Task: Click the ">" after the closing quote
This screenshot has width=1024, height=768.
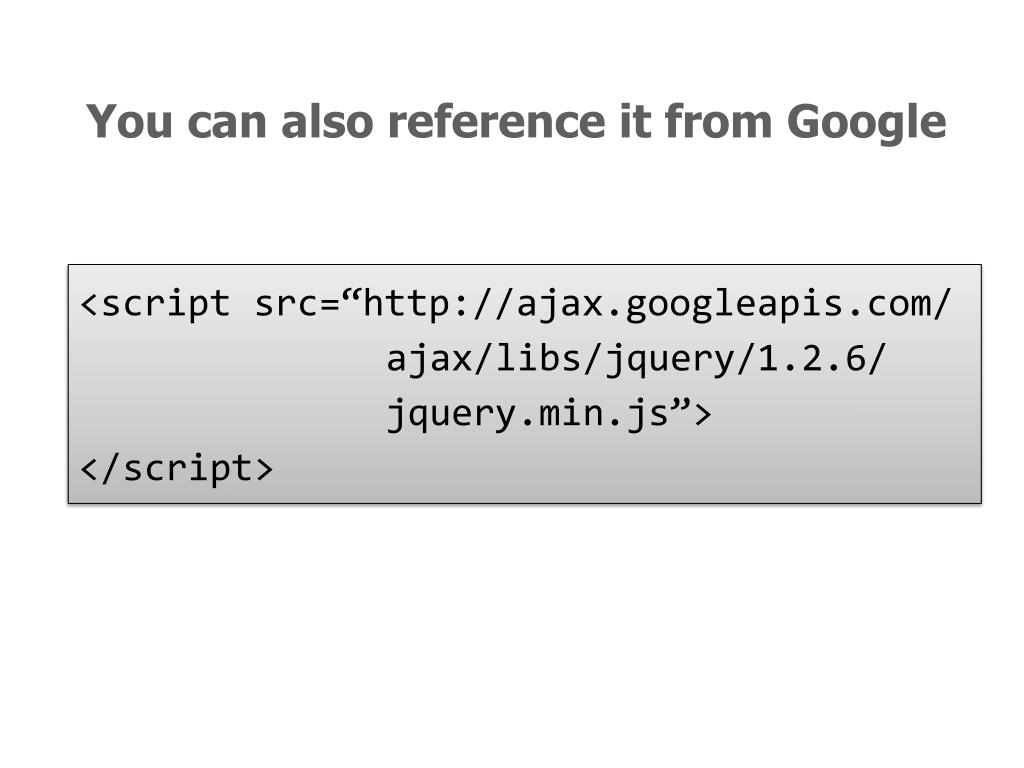Action: [x=702, y=415]
